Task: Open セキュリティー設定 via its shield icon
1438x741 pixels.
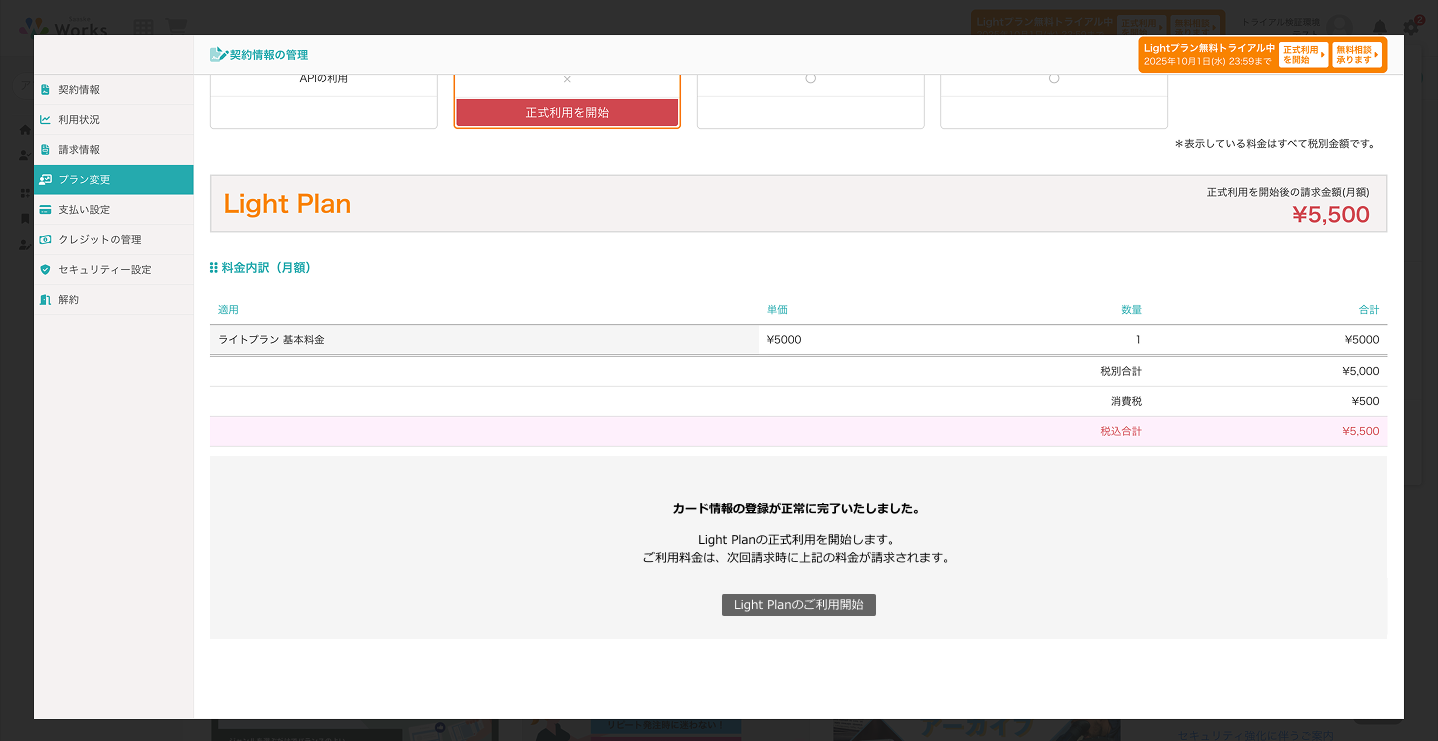Action: click(45, 270)
